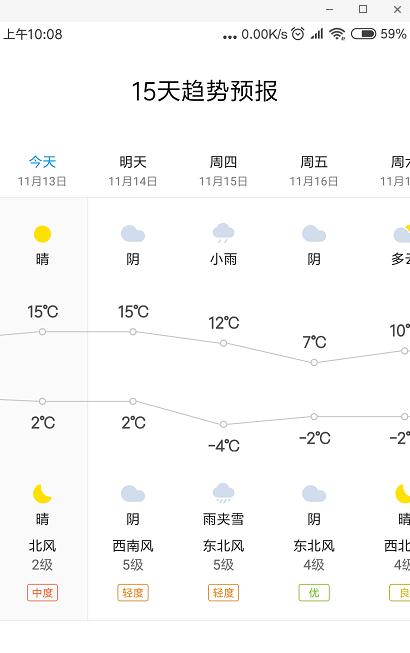Click the sleet icon above 雨夹雪
410x653 pixels.
224,493
